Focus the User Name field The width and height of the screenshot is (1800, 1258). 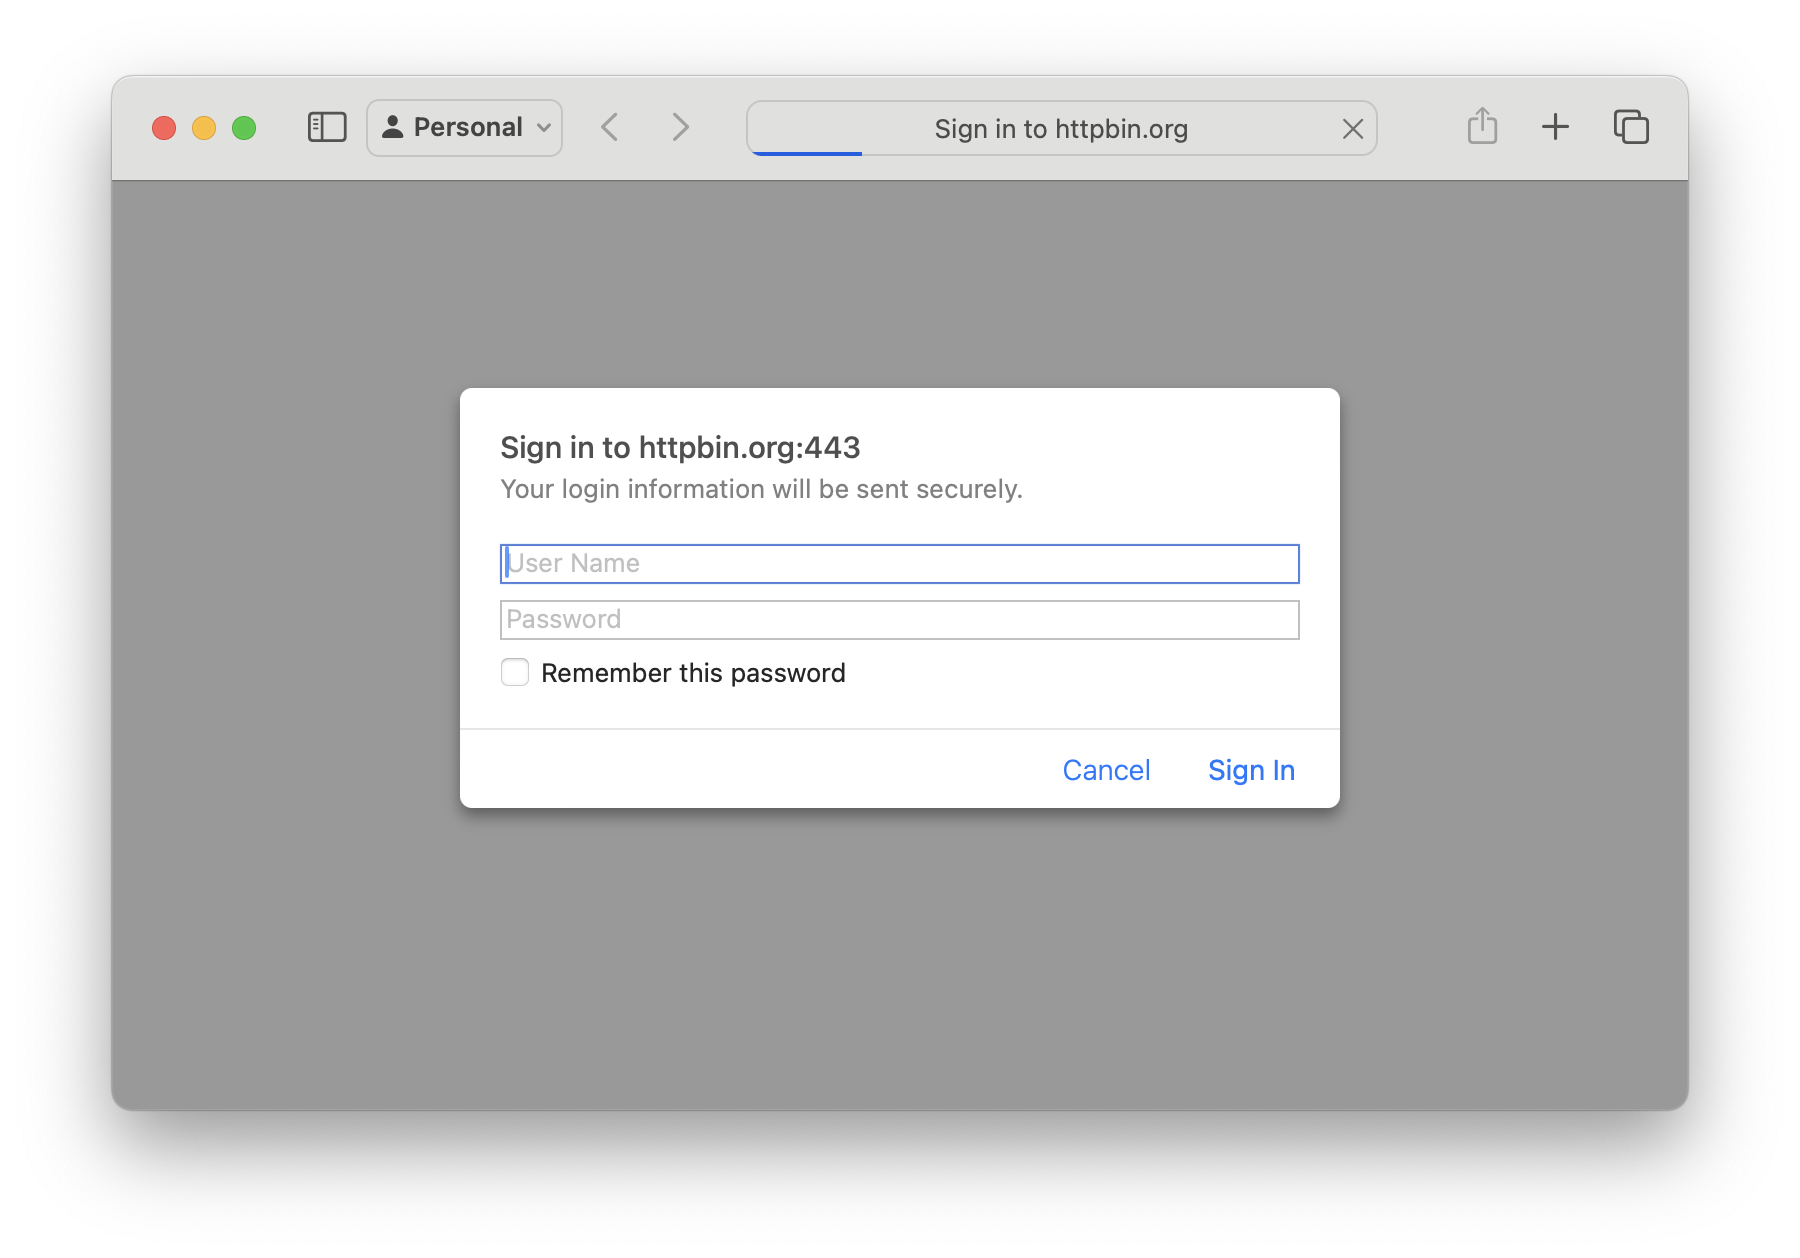(x=900, y=564)
